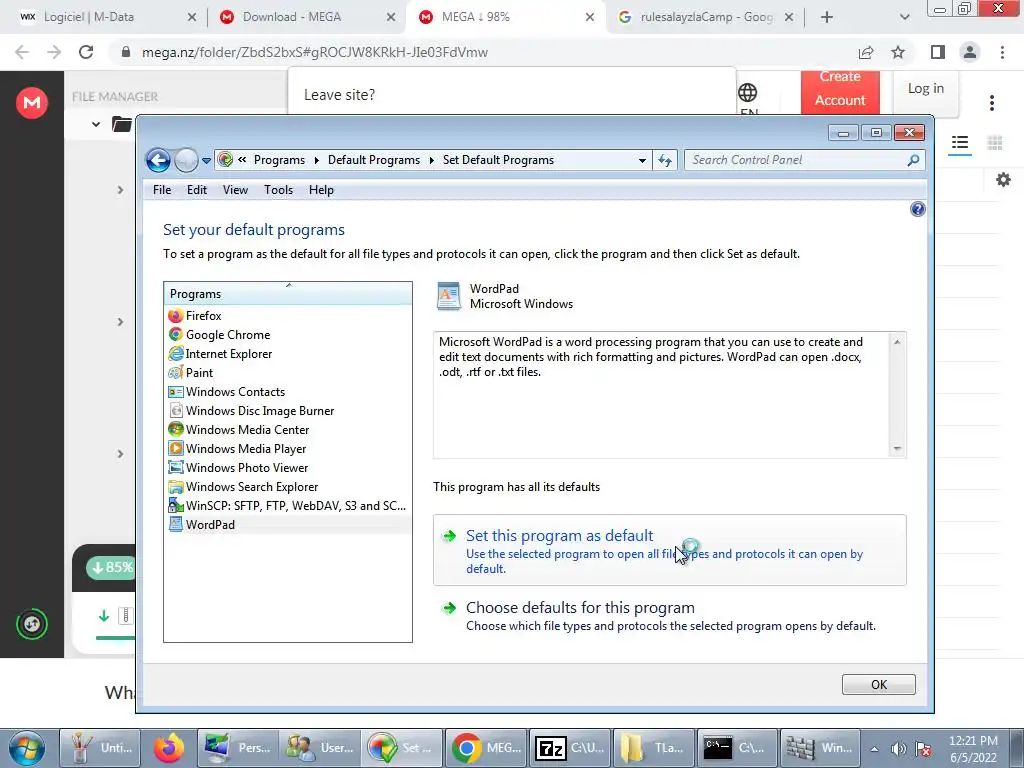The height and width of the screenshot is (768, 1024).
Task: Open the Tools menu
Action: click(278, 190)
